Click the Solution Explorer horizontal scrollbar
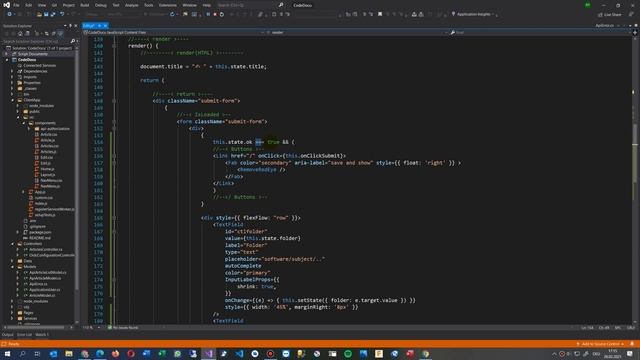 point(38,327)
